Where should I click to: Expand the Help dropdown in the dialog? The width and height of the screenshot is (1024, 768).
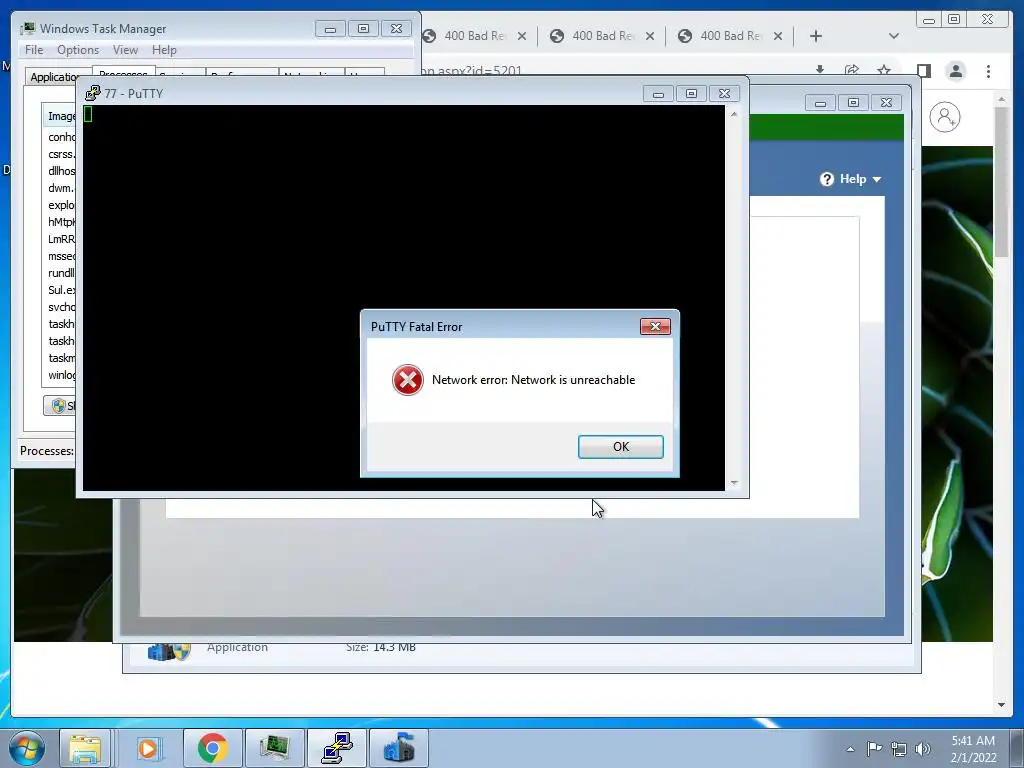(x=877, y=179)
